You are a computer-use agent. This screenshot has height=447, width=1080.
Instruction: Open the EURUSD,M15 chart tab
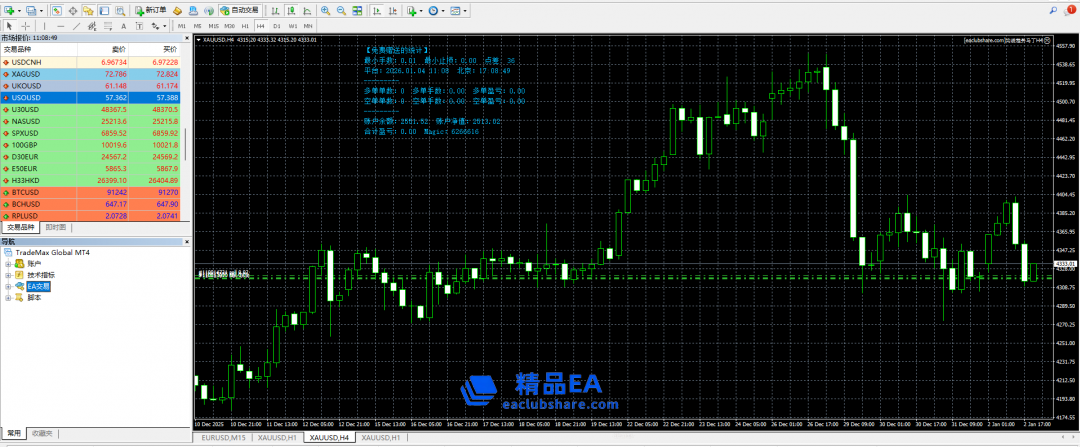(x=224, y=438)
